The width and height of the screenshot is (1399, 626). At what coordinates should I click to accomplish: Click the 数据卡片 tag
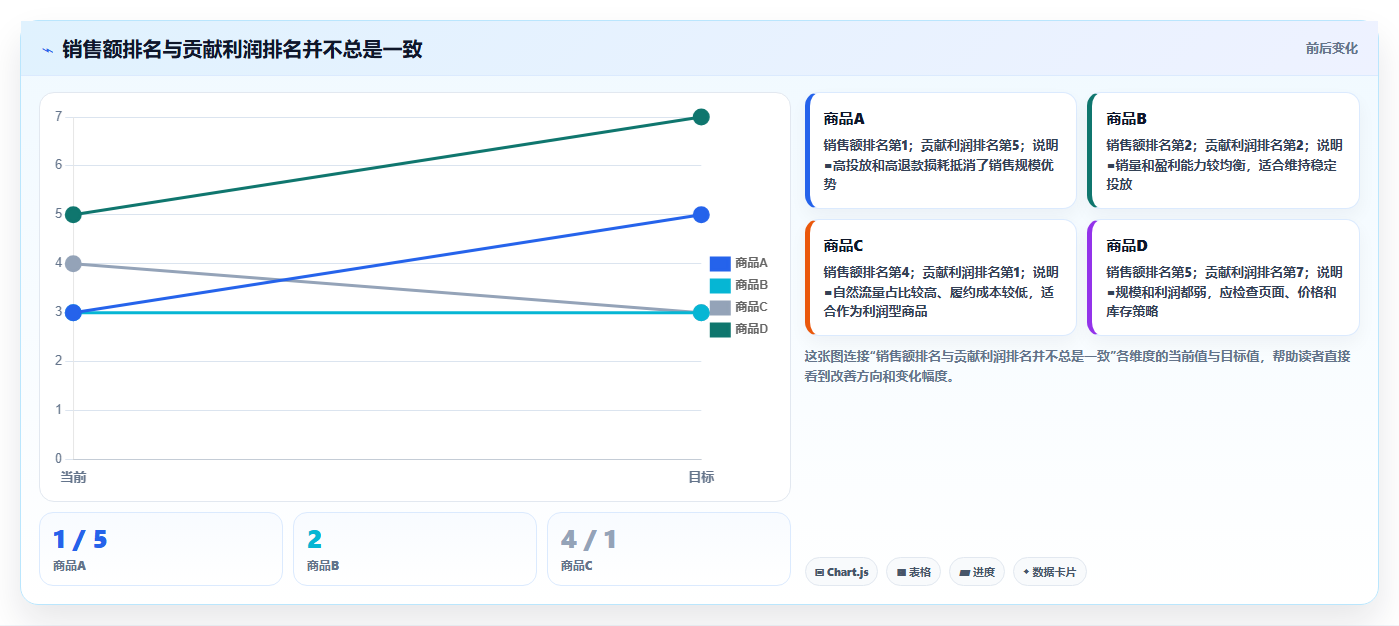(1050, 572)
